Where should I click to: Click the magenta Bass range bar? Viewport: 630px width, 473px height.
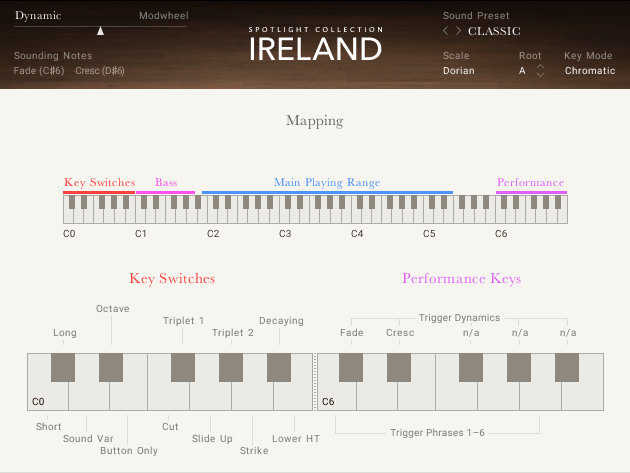(x=166, y=192)
